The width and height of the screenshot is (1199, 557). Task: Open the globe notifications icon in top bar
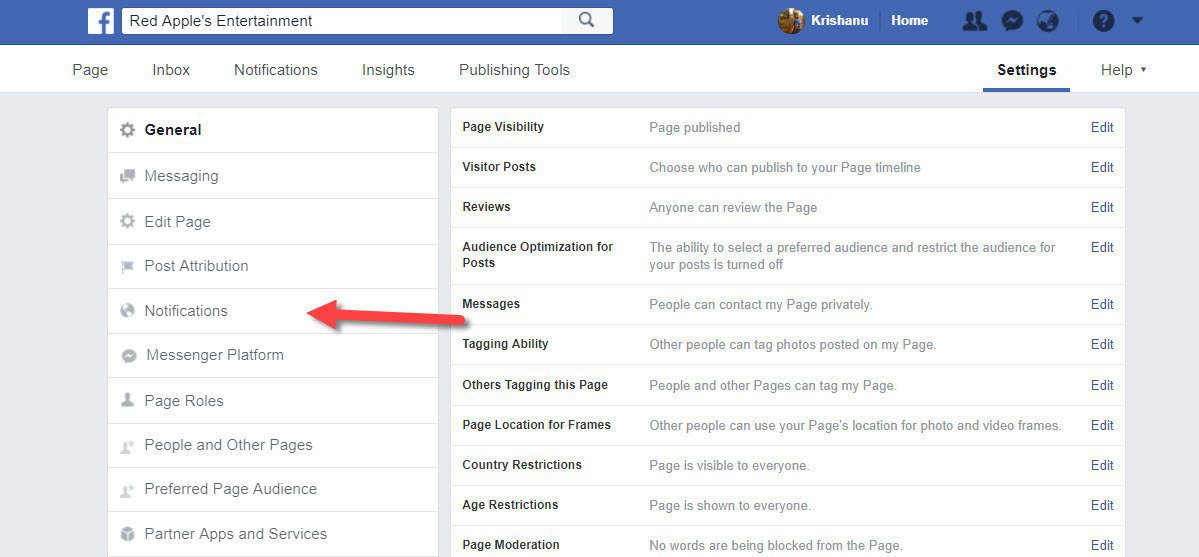[1048, 21]
